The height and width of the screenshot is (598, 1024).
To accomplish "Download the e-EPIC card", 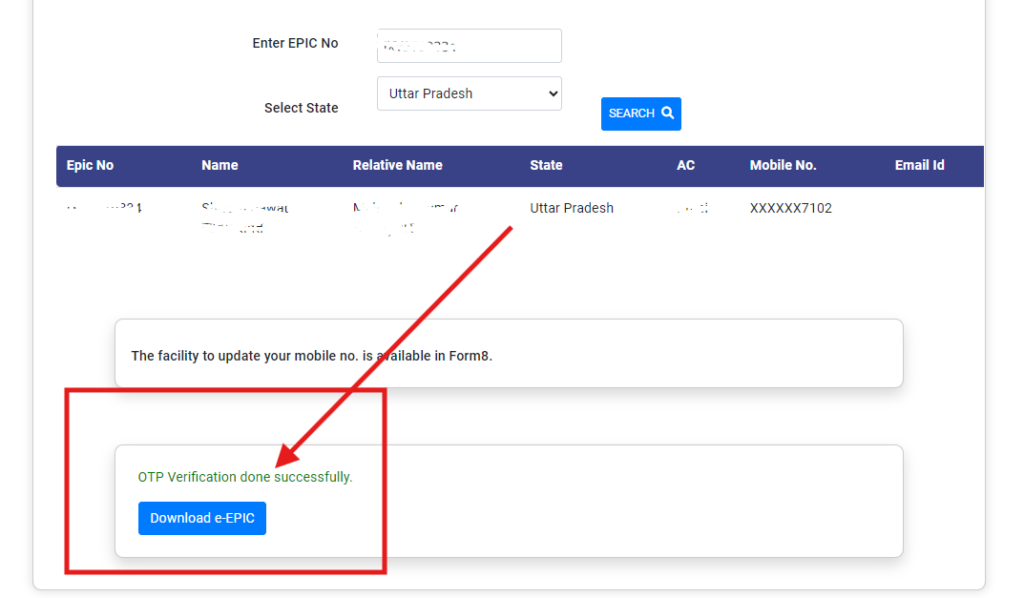I will click(202, 518).
